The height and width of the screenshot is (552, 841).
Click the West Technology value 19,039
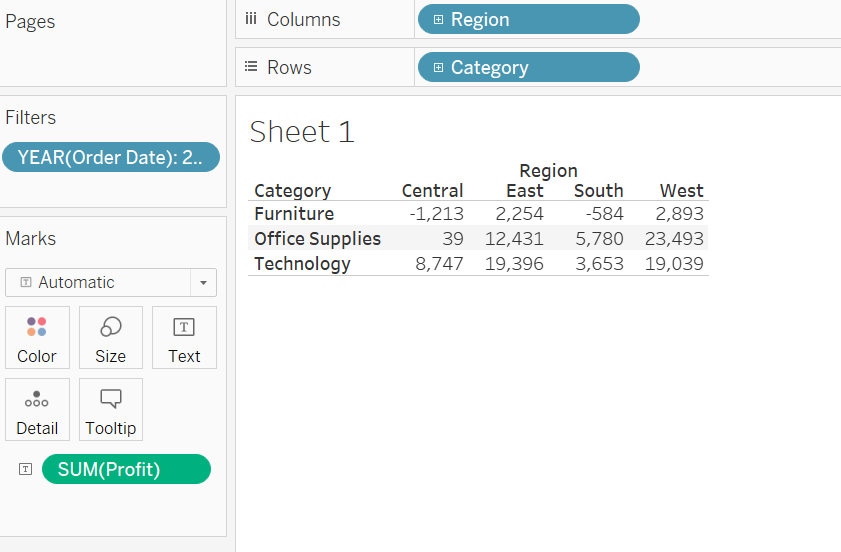click(x=674, y=263)
